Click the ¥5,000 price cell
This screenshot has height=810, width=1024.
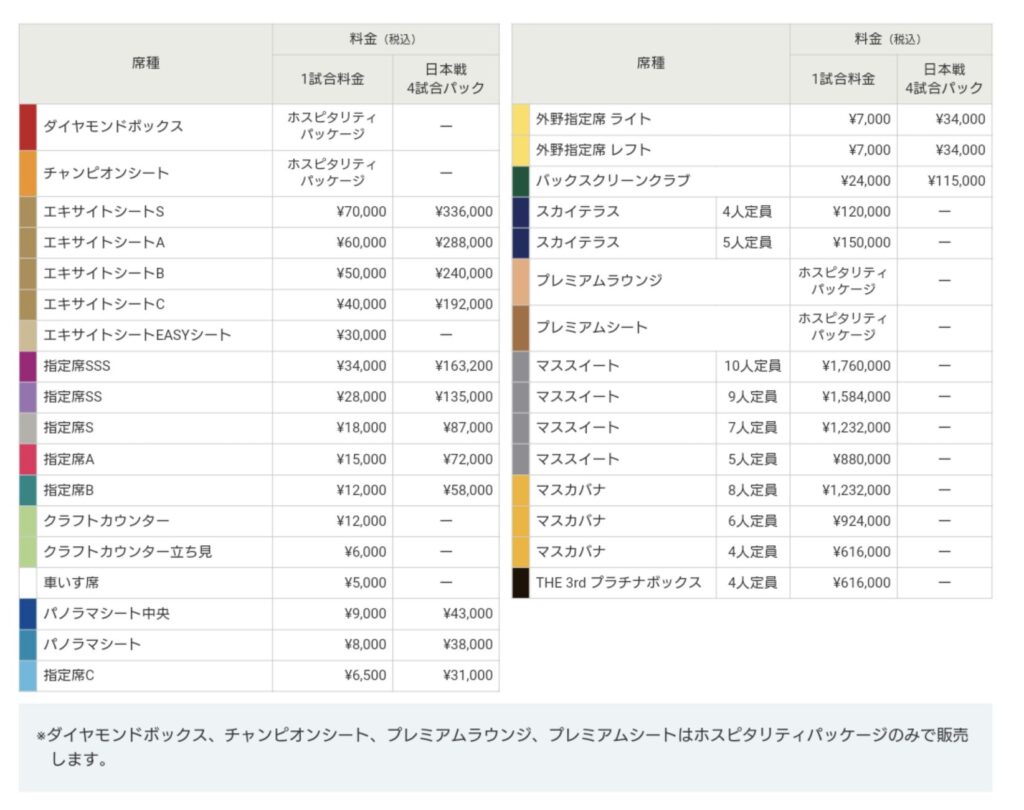[x=365, y=583]
